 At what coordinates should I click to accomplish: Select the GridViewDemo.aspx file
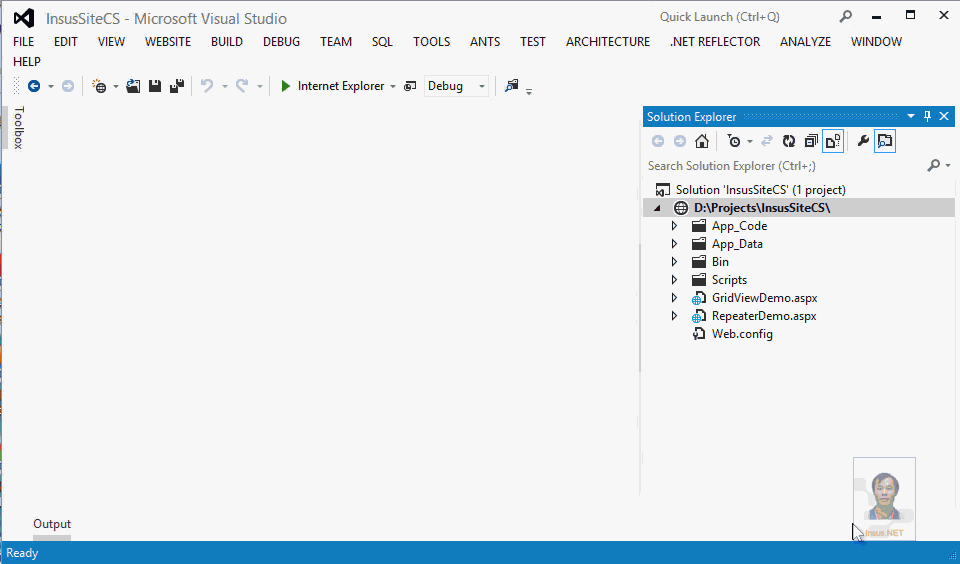[764, 298]
